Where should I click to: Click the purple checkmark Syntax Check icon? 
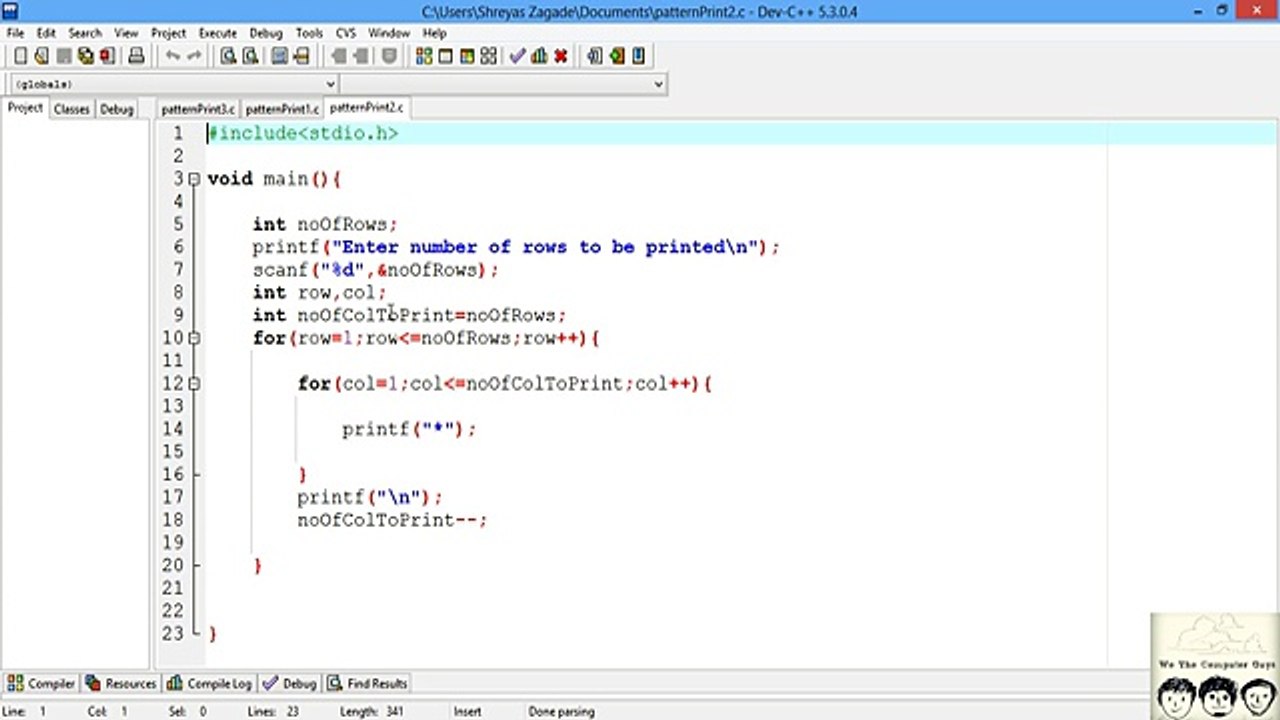[517, 57]
